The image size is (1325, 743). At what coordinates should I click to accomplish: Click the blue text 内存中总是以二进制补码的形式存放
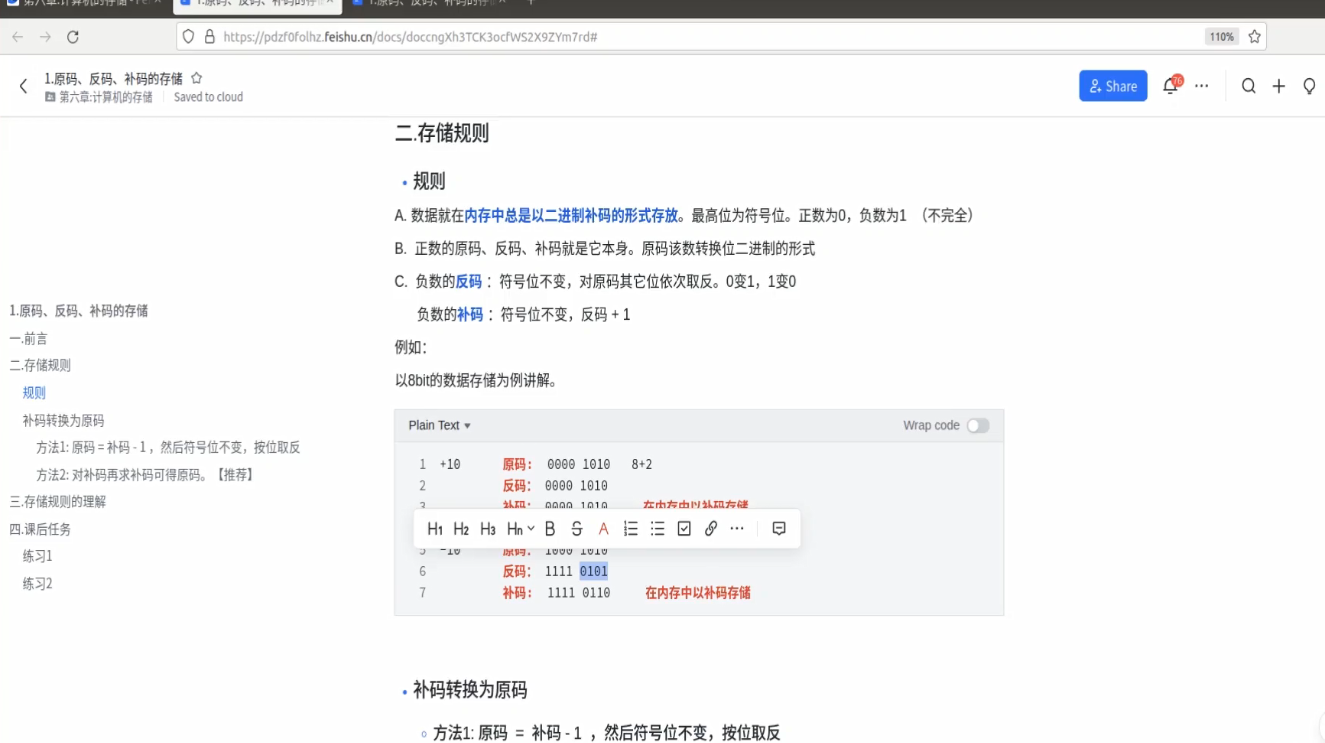point(571,215)
